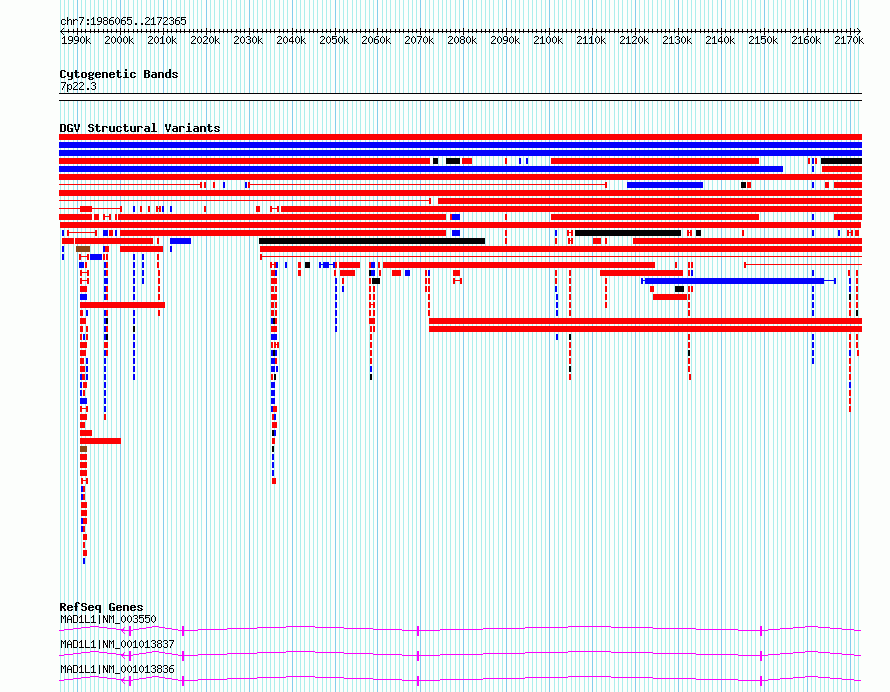Click the blue whiskered variant bar spanning 2125k–2165k
The image size is (890, 692).
738,281
